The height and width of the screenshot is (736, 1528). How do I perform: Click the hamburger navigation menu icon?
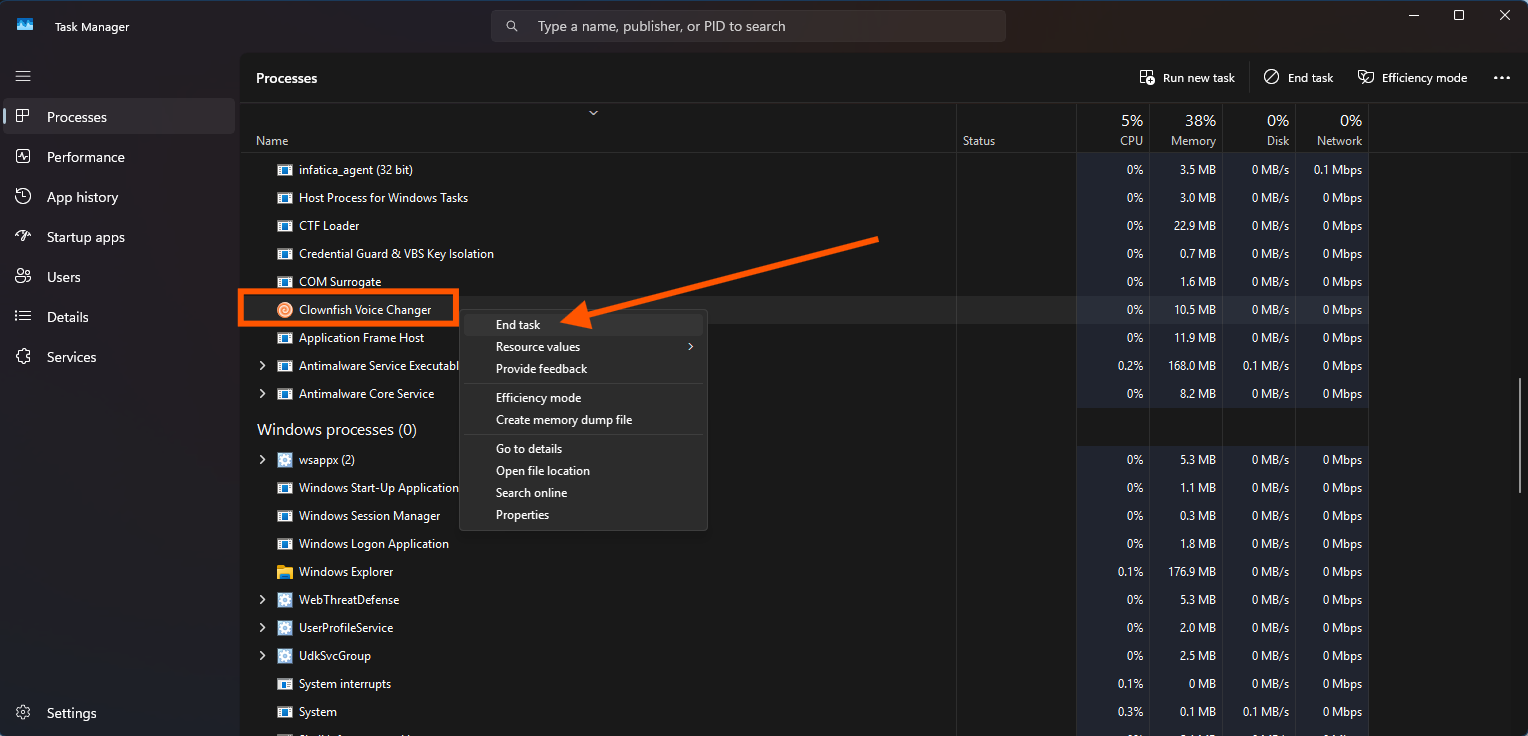point(23,76)
